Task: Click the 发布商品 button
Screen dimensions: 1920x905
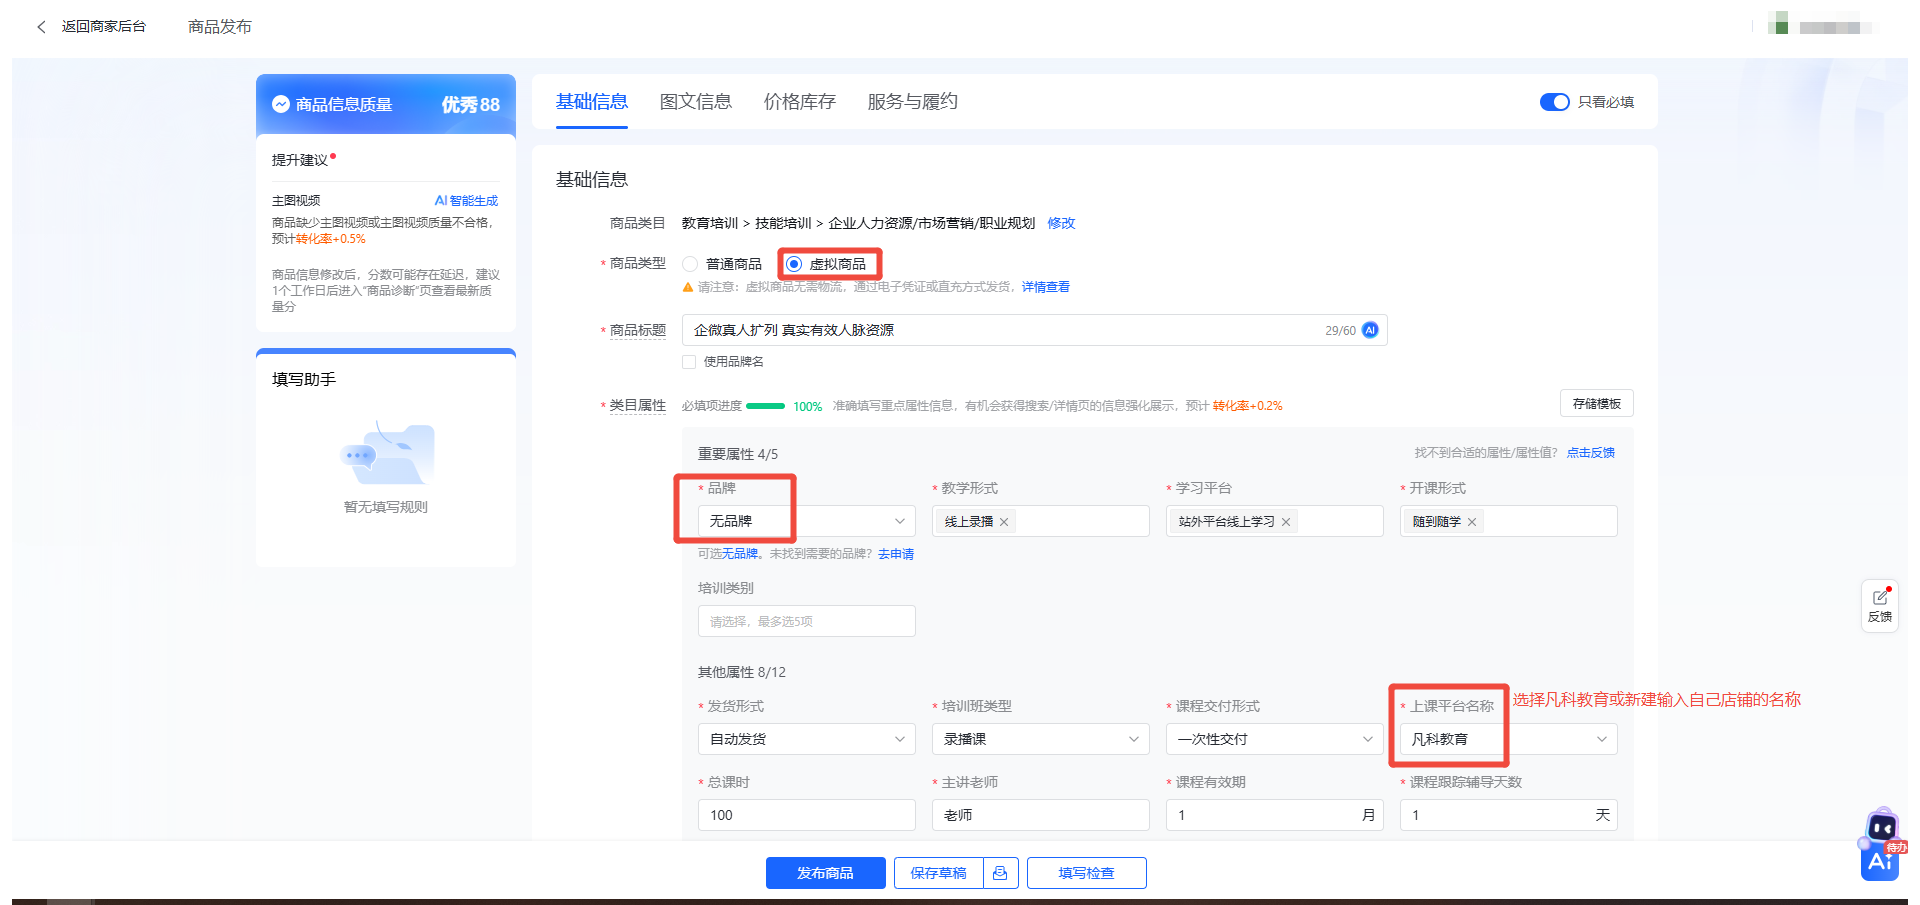Action: [825, 873]
